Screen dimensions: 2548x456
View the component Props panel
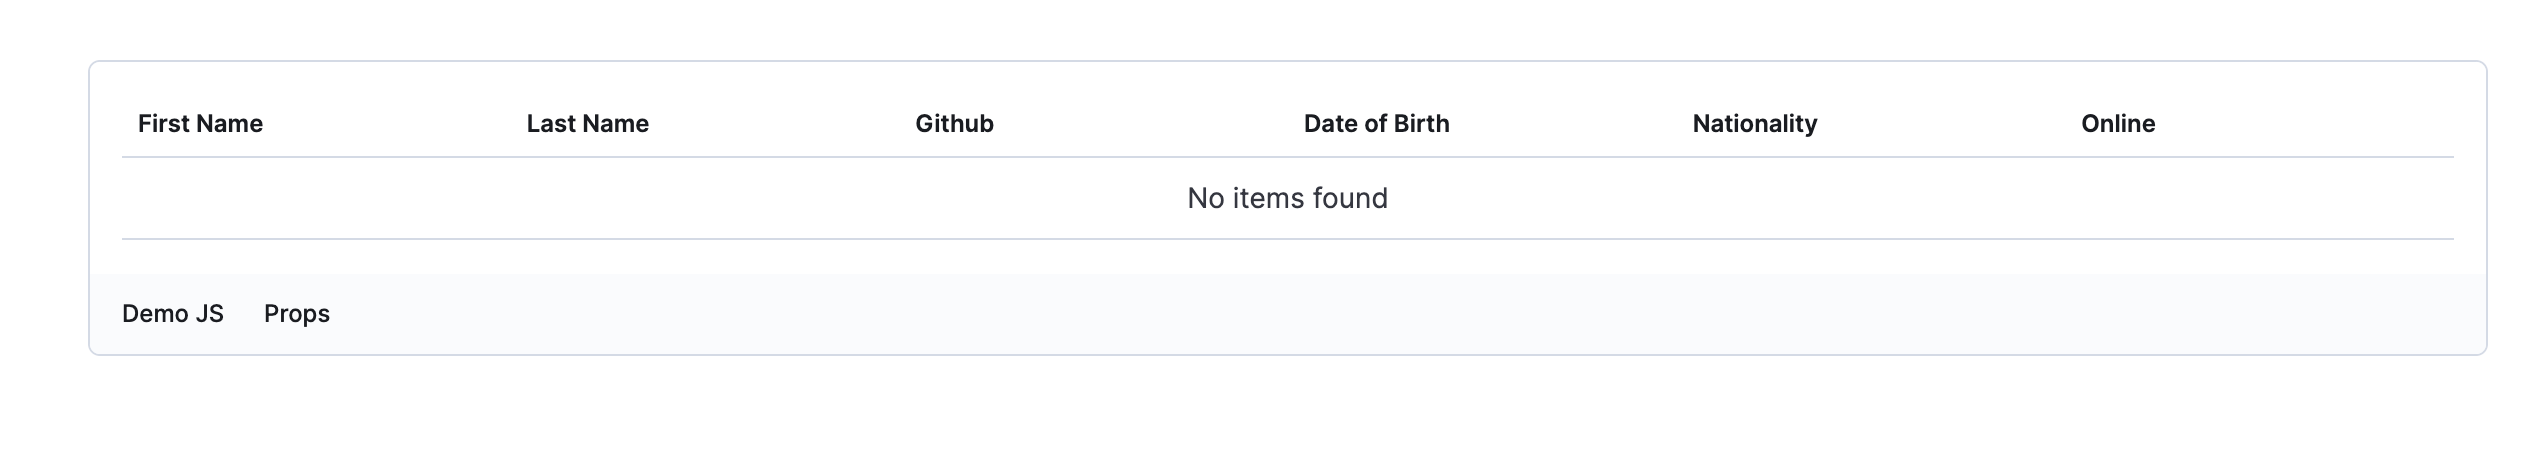[297, 314]
